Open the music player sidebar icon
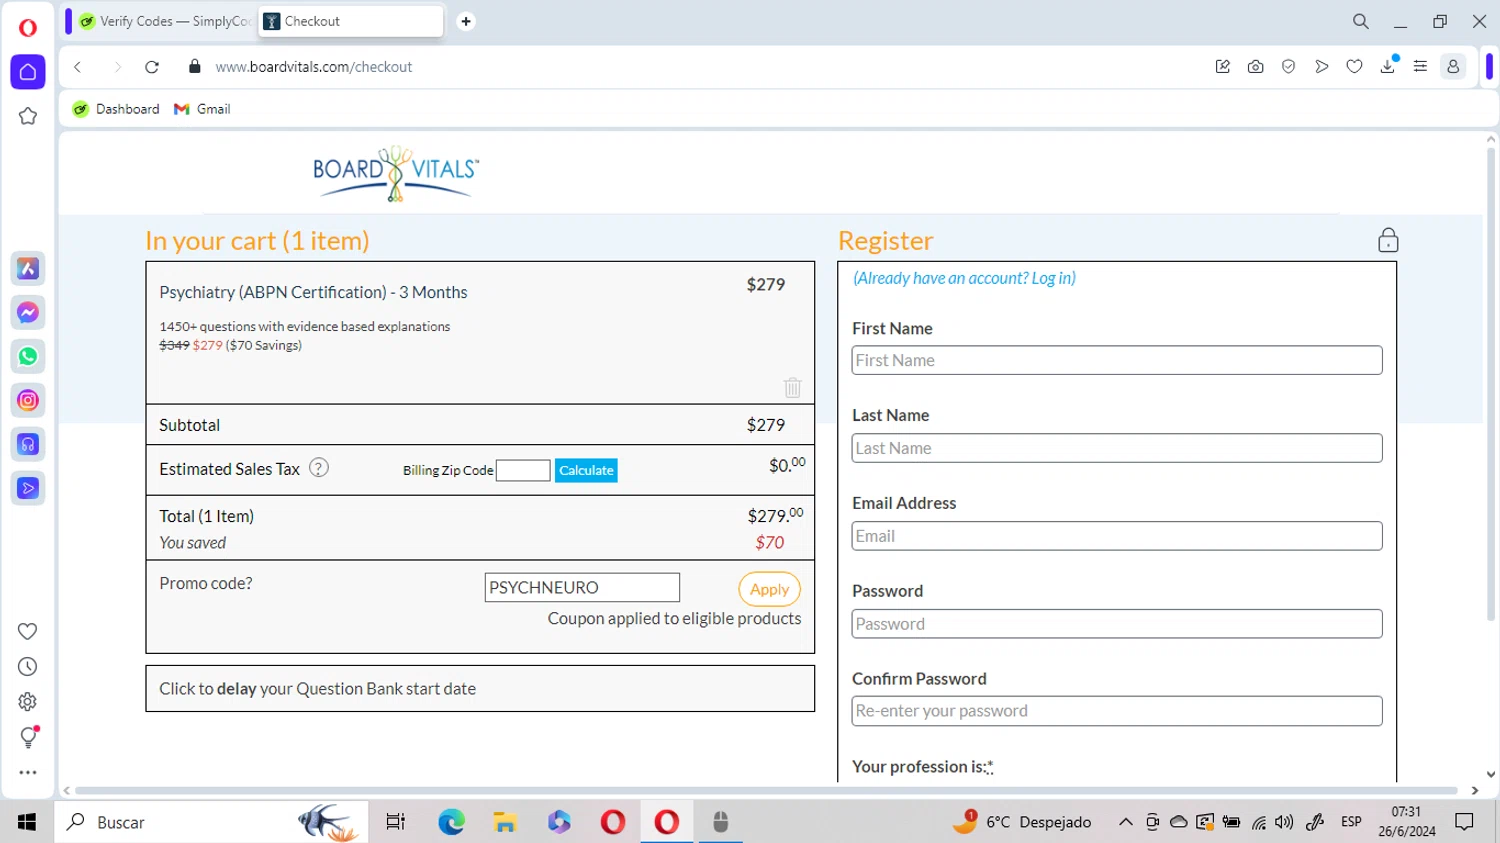Viewport: 1500px width, 843px height. (x=28, y=445)
